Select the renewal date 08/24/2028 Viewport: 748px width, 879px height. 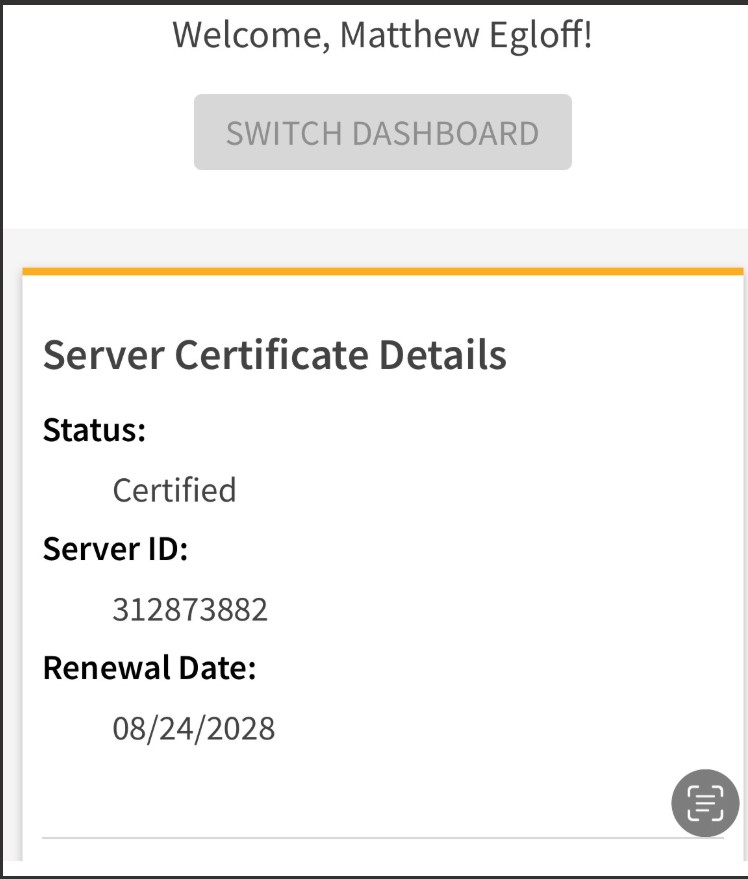coord(193,728)
